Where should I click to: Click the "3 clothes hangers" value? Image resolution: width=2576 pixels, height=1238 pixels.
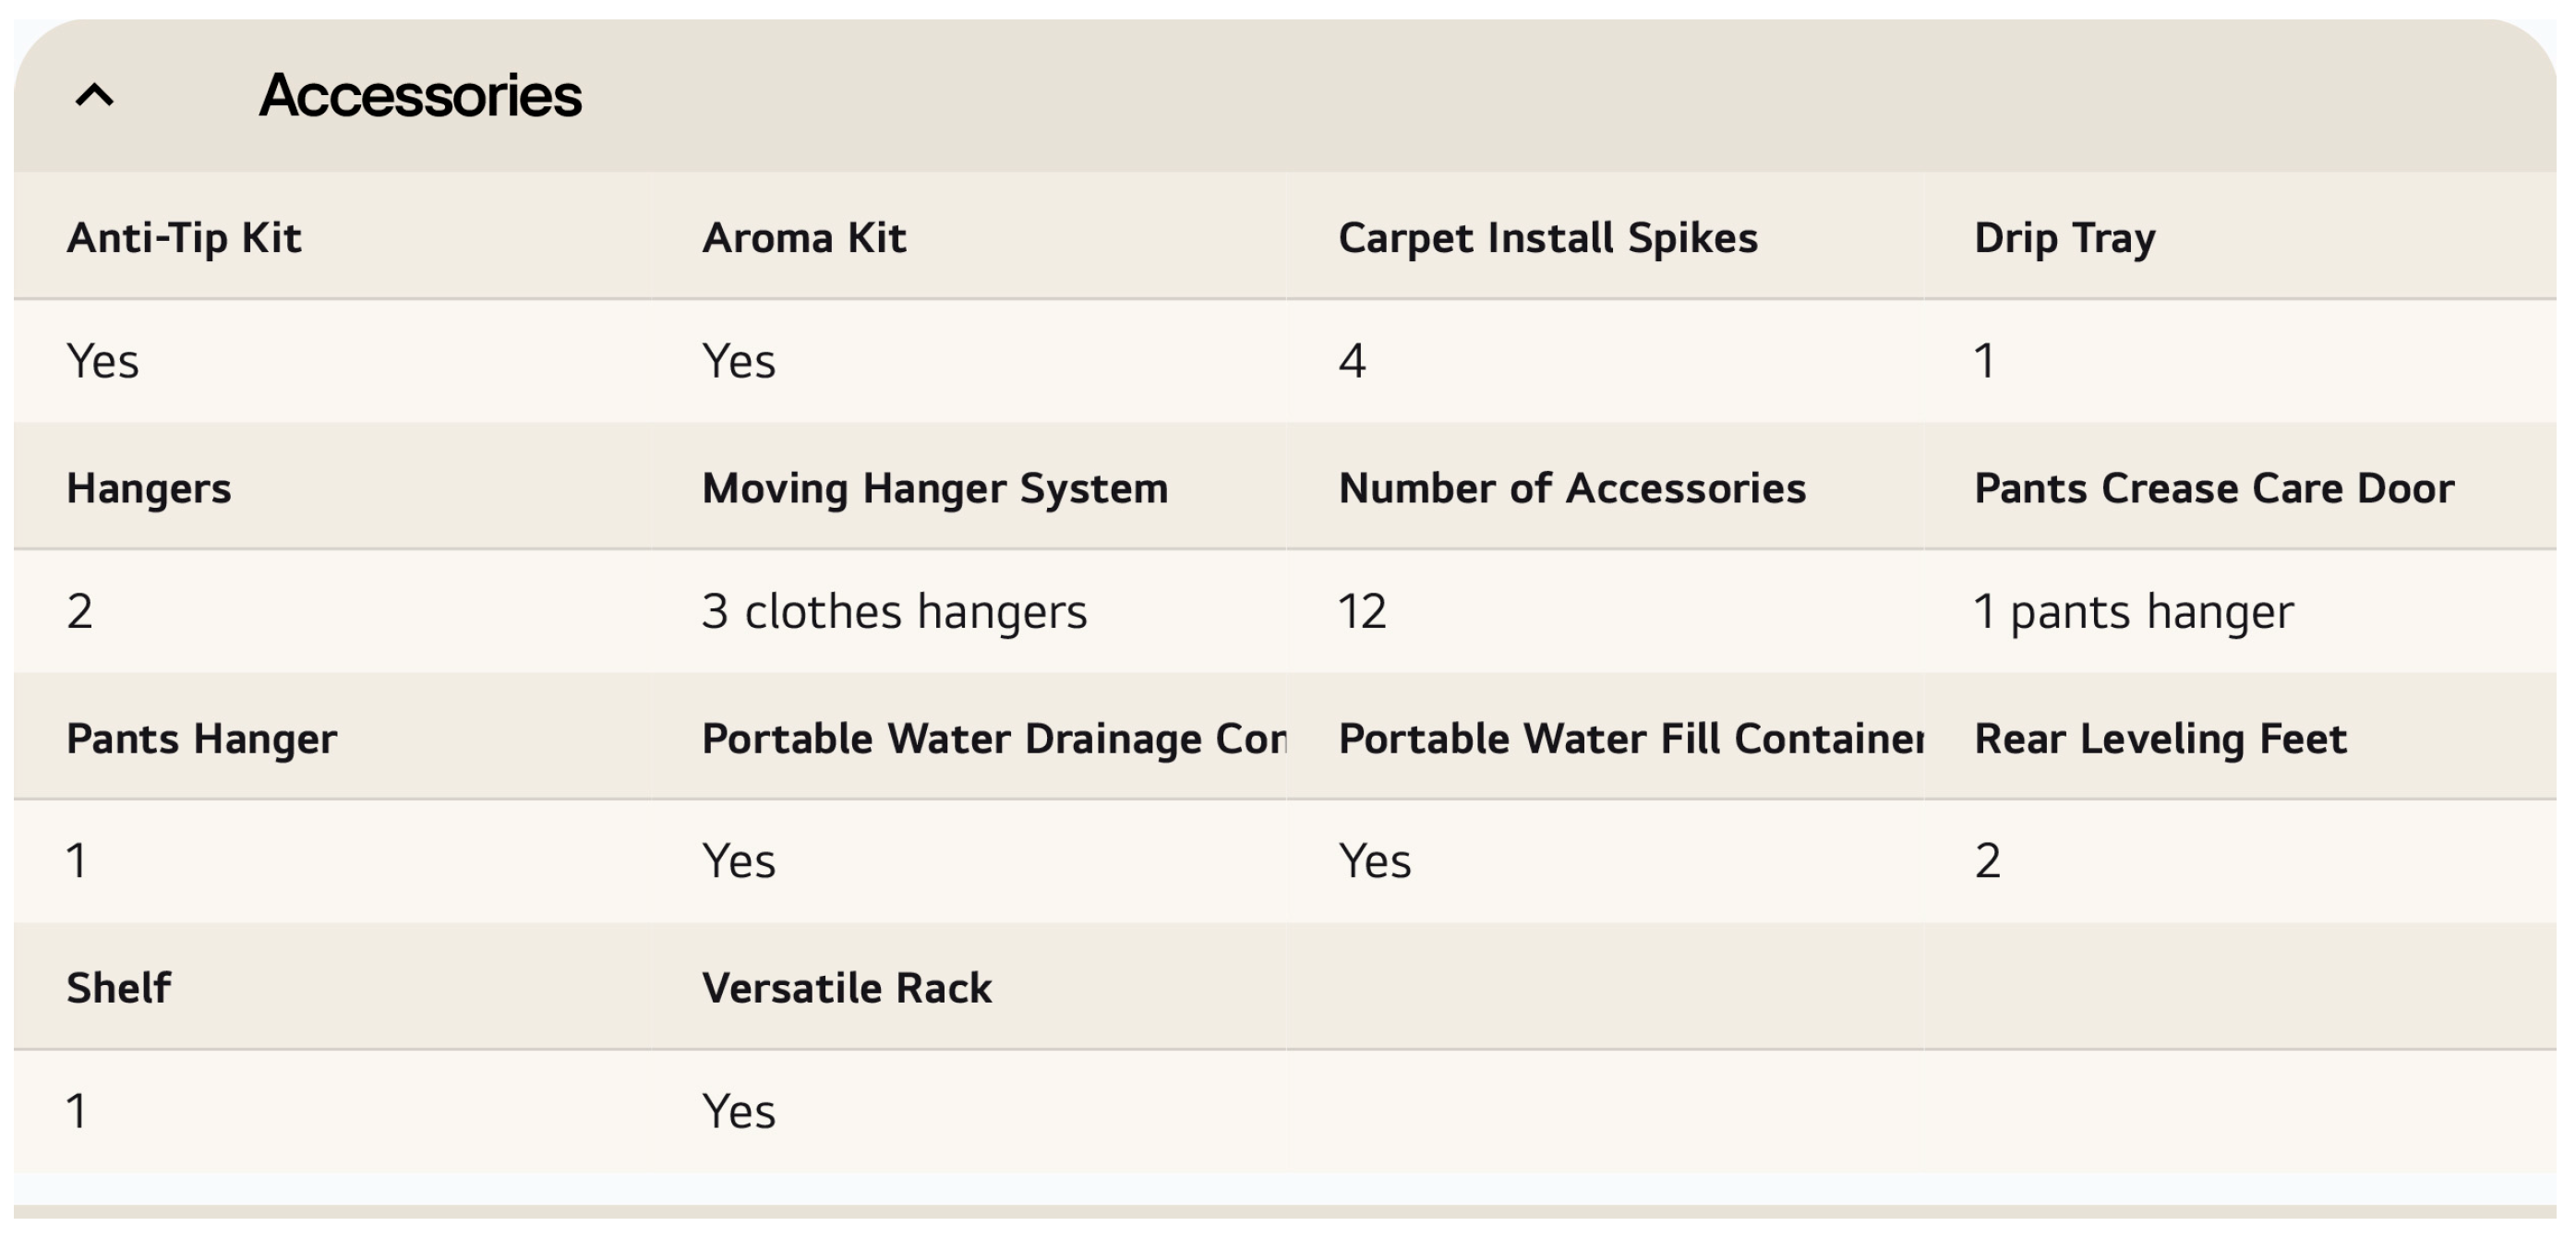894,611
